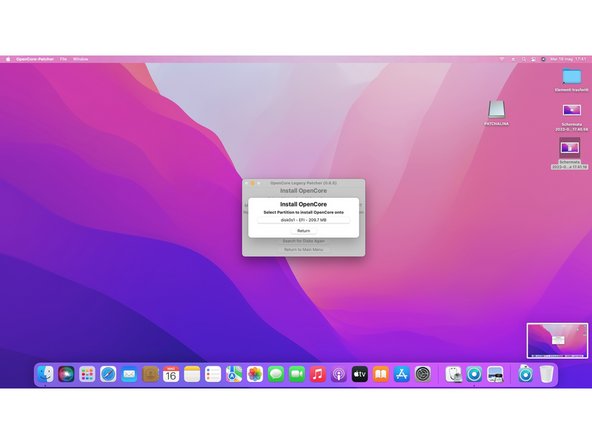The width and height of the screenshot is (592, 444).
Task: Open Finder from the Dock
Action: [45, 375]
